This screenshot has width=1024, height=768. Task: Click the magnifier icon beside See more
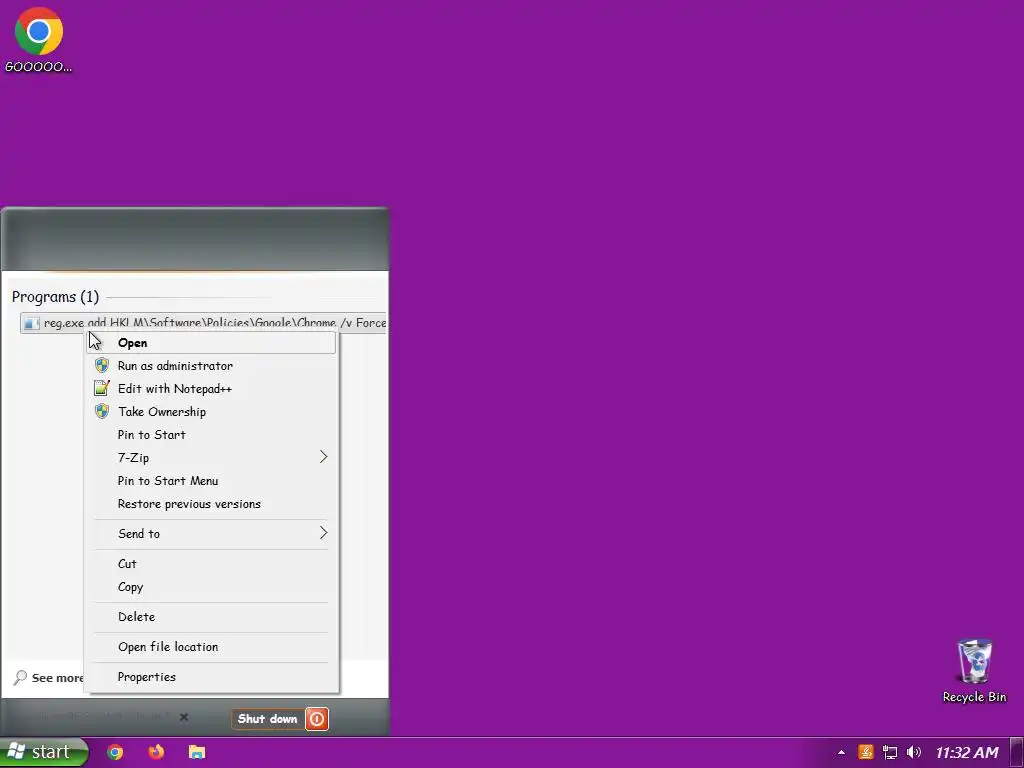point(20,677)
